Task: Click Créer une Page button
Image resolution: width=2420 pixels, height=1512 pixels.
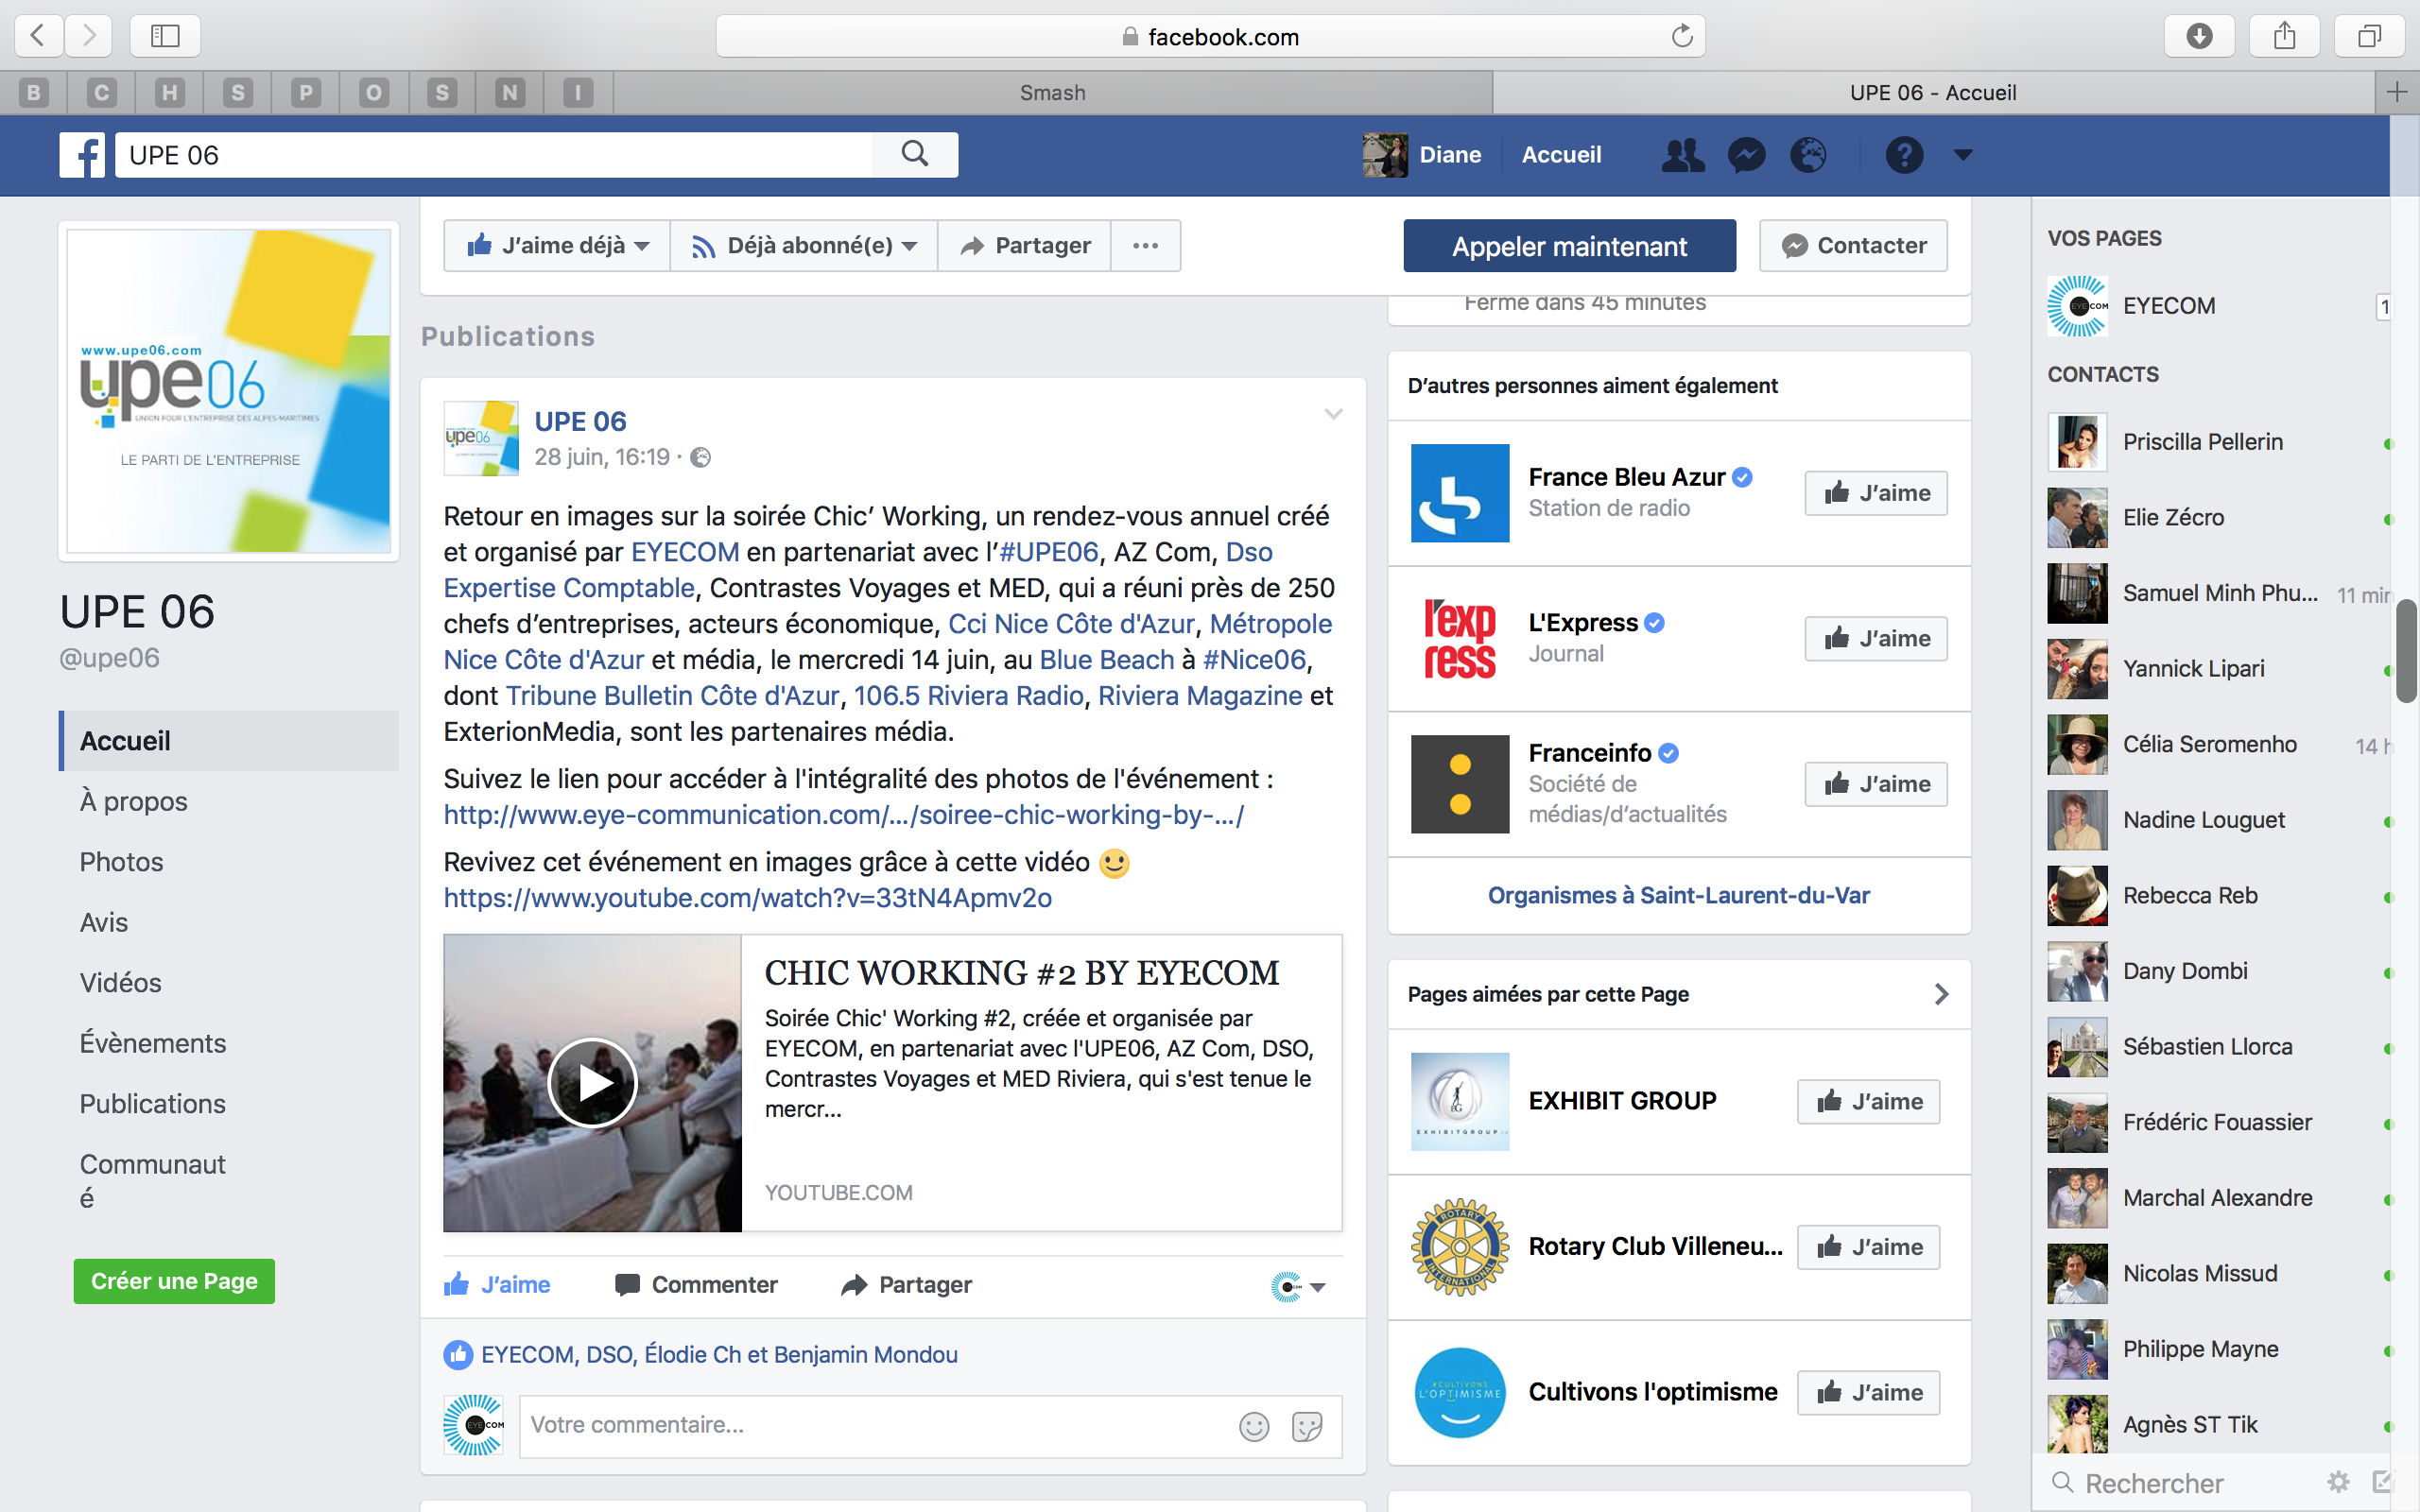Action: coord(174,1281)
